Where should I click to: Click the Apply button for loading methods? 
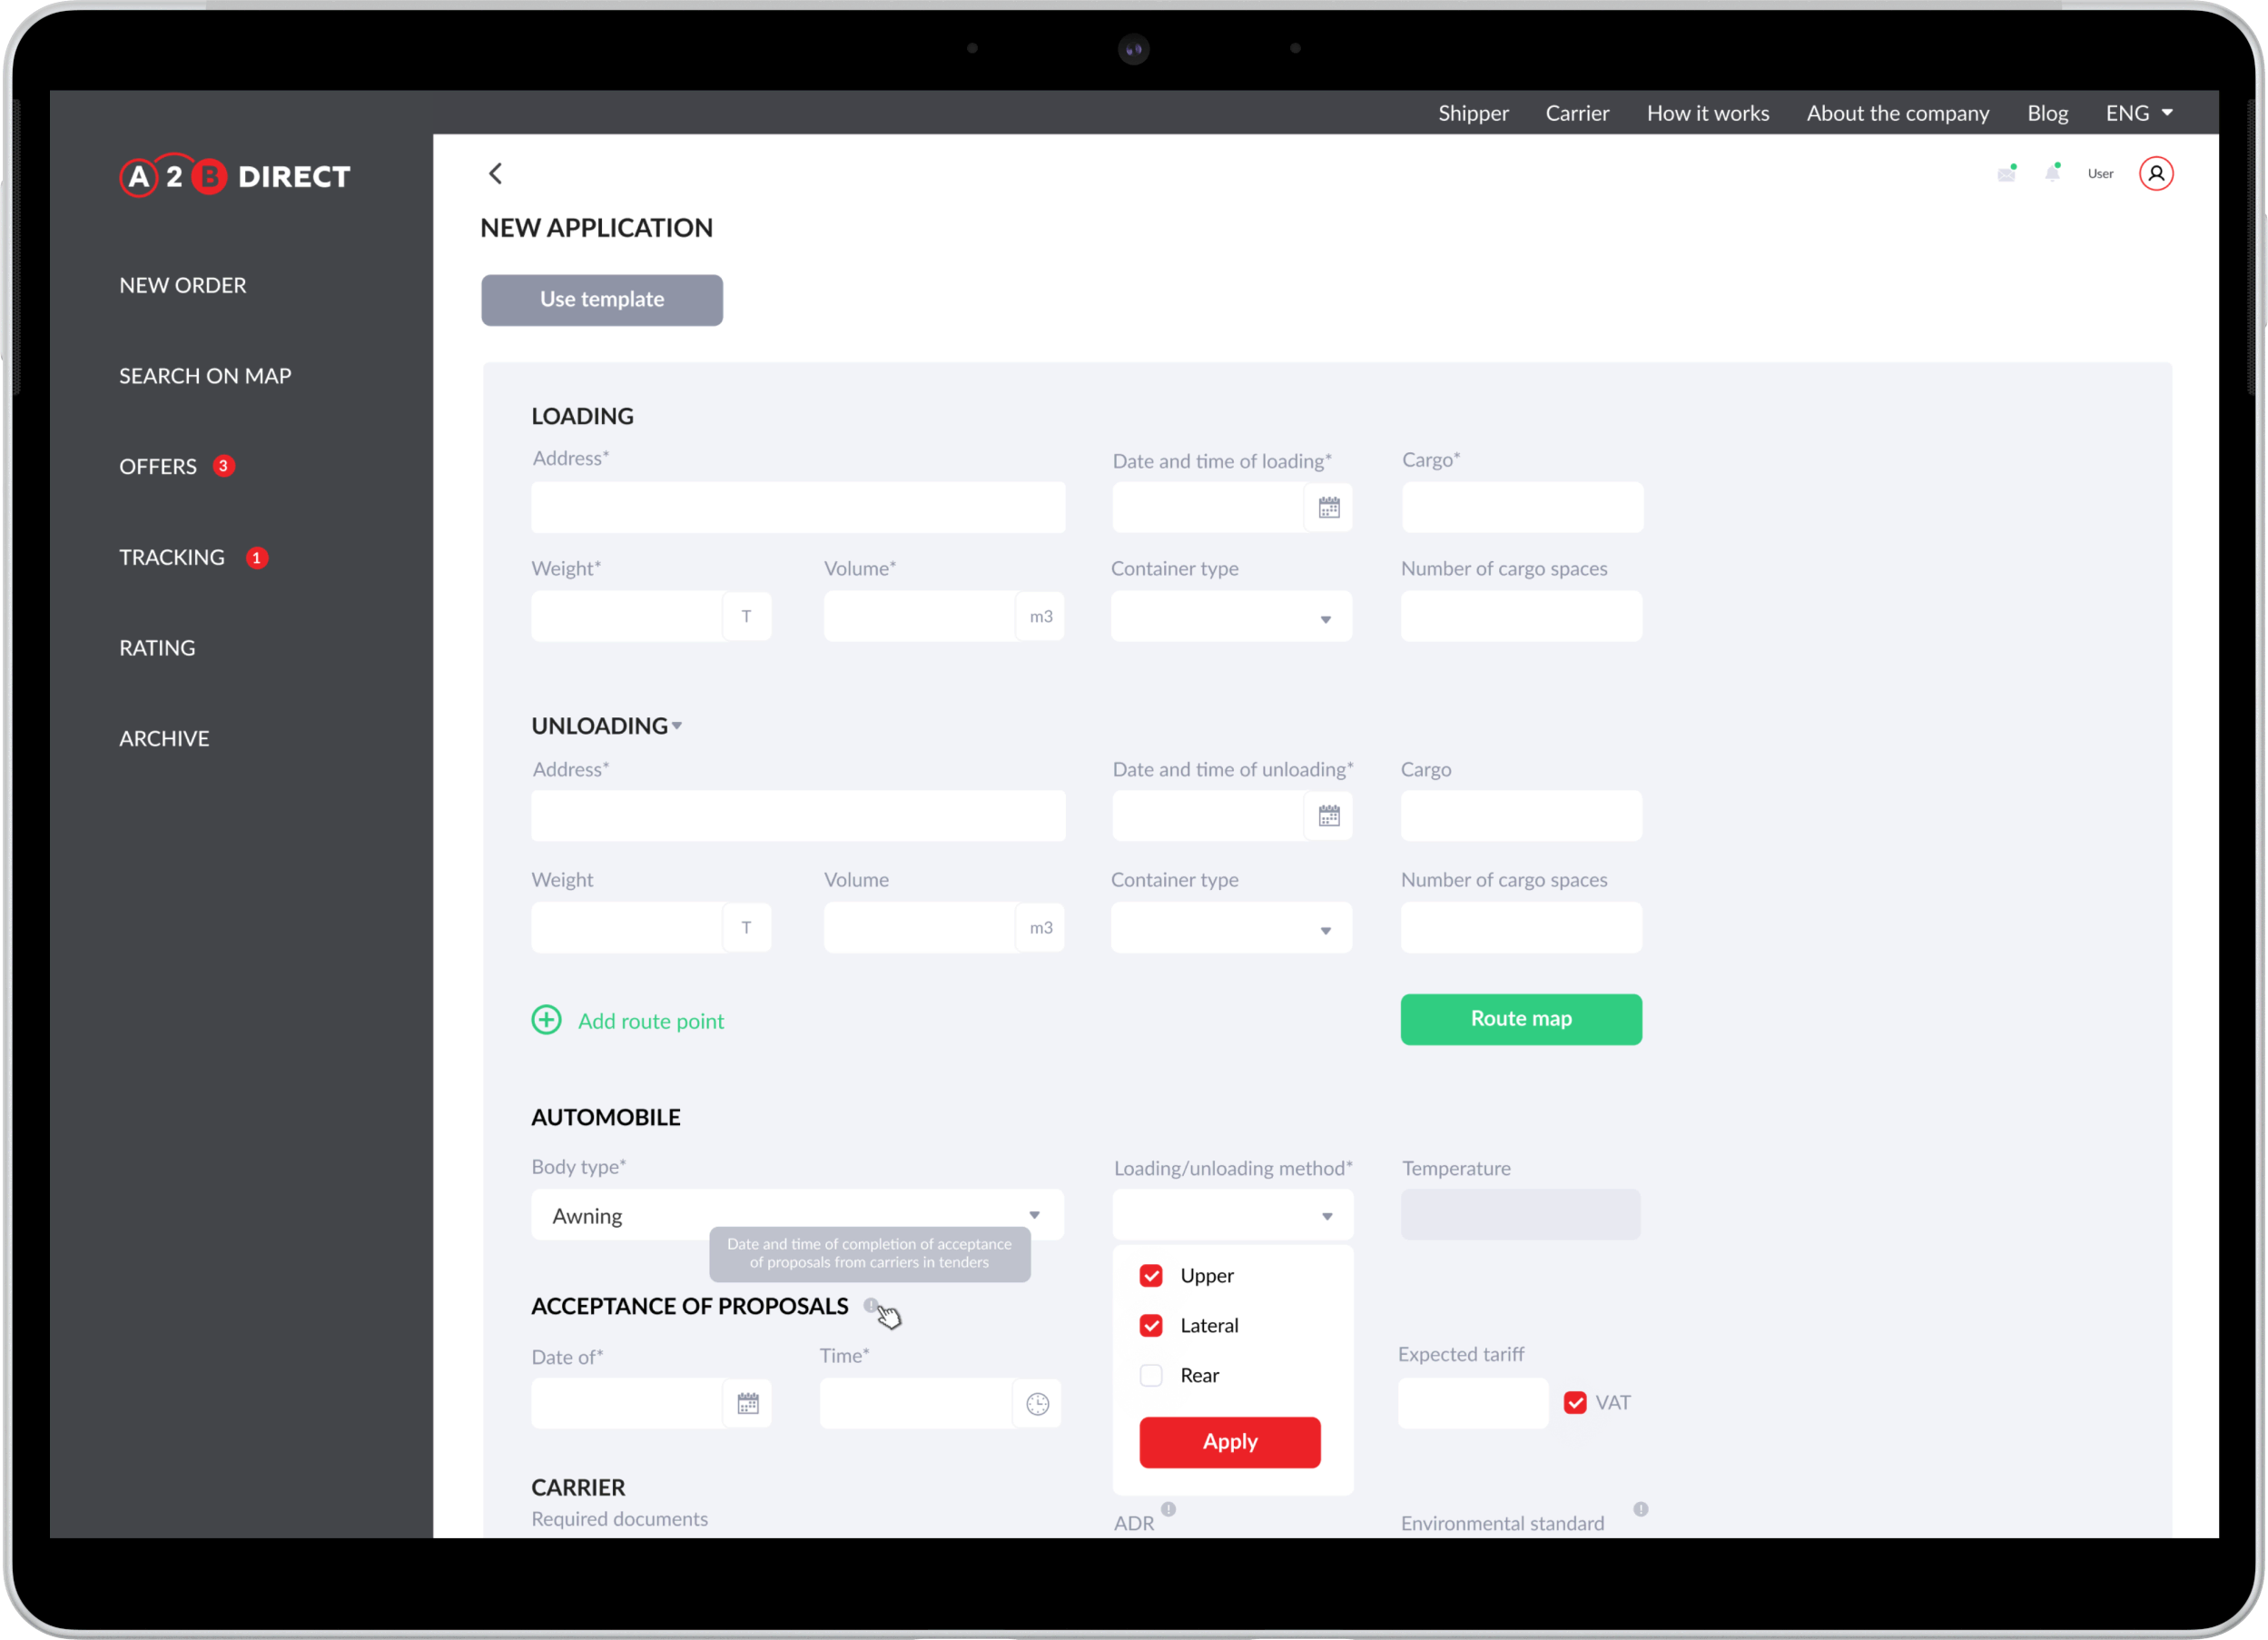tap(1229, 1441)
